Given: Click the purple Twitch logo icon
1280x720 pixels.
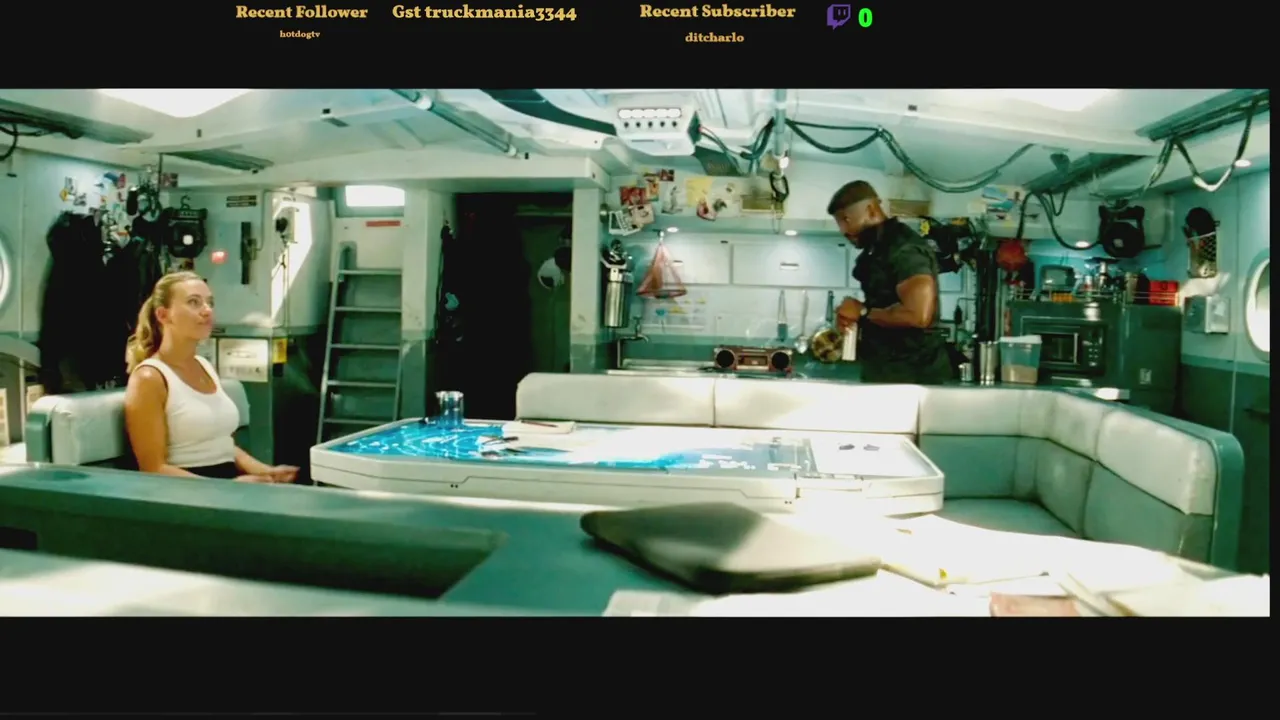Looking at the screenshot, I should point(838,16).
